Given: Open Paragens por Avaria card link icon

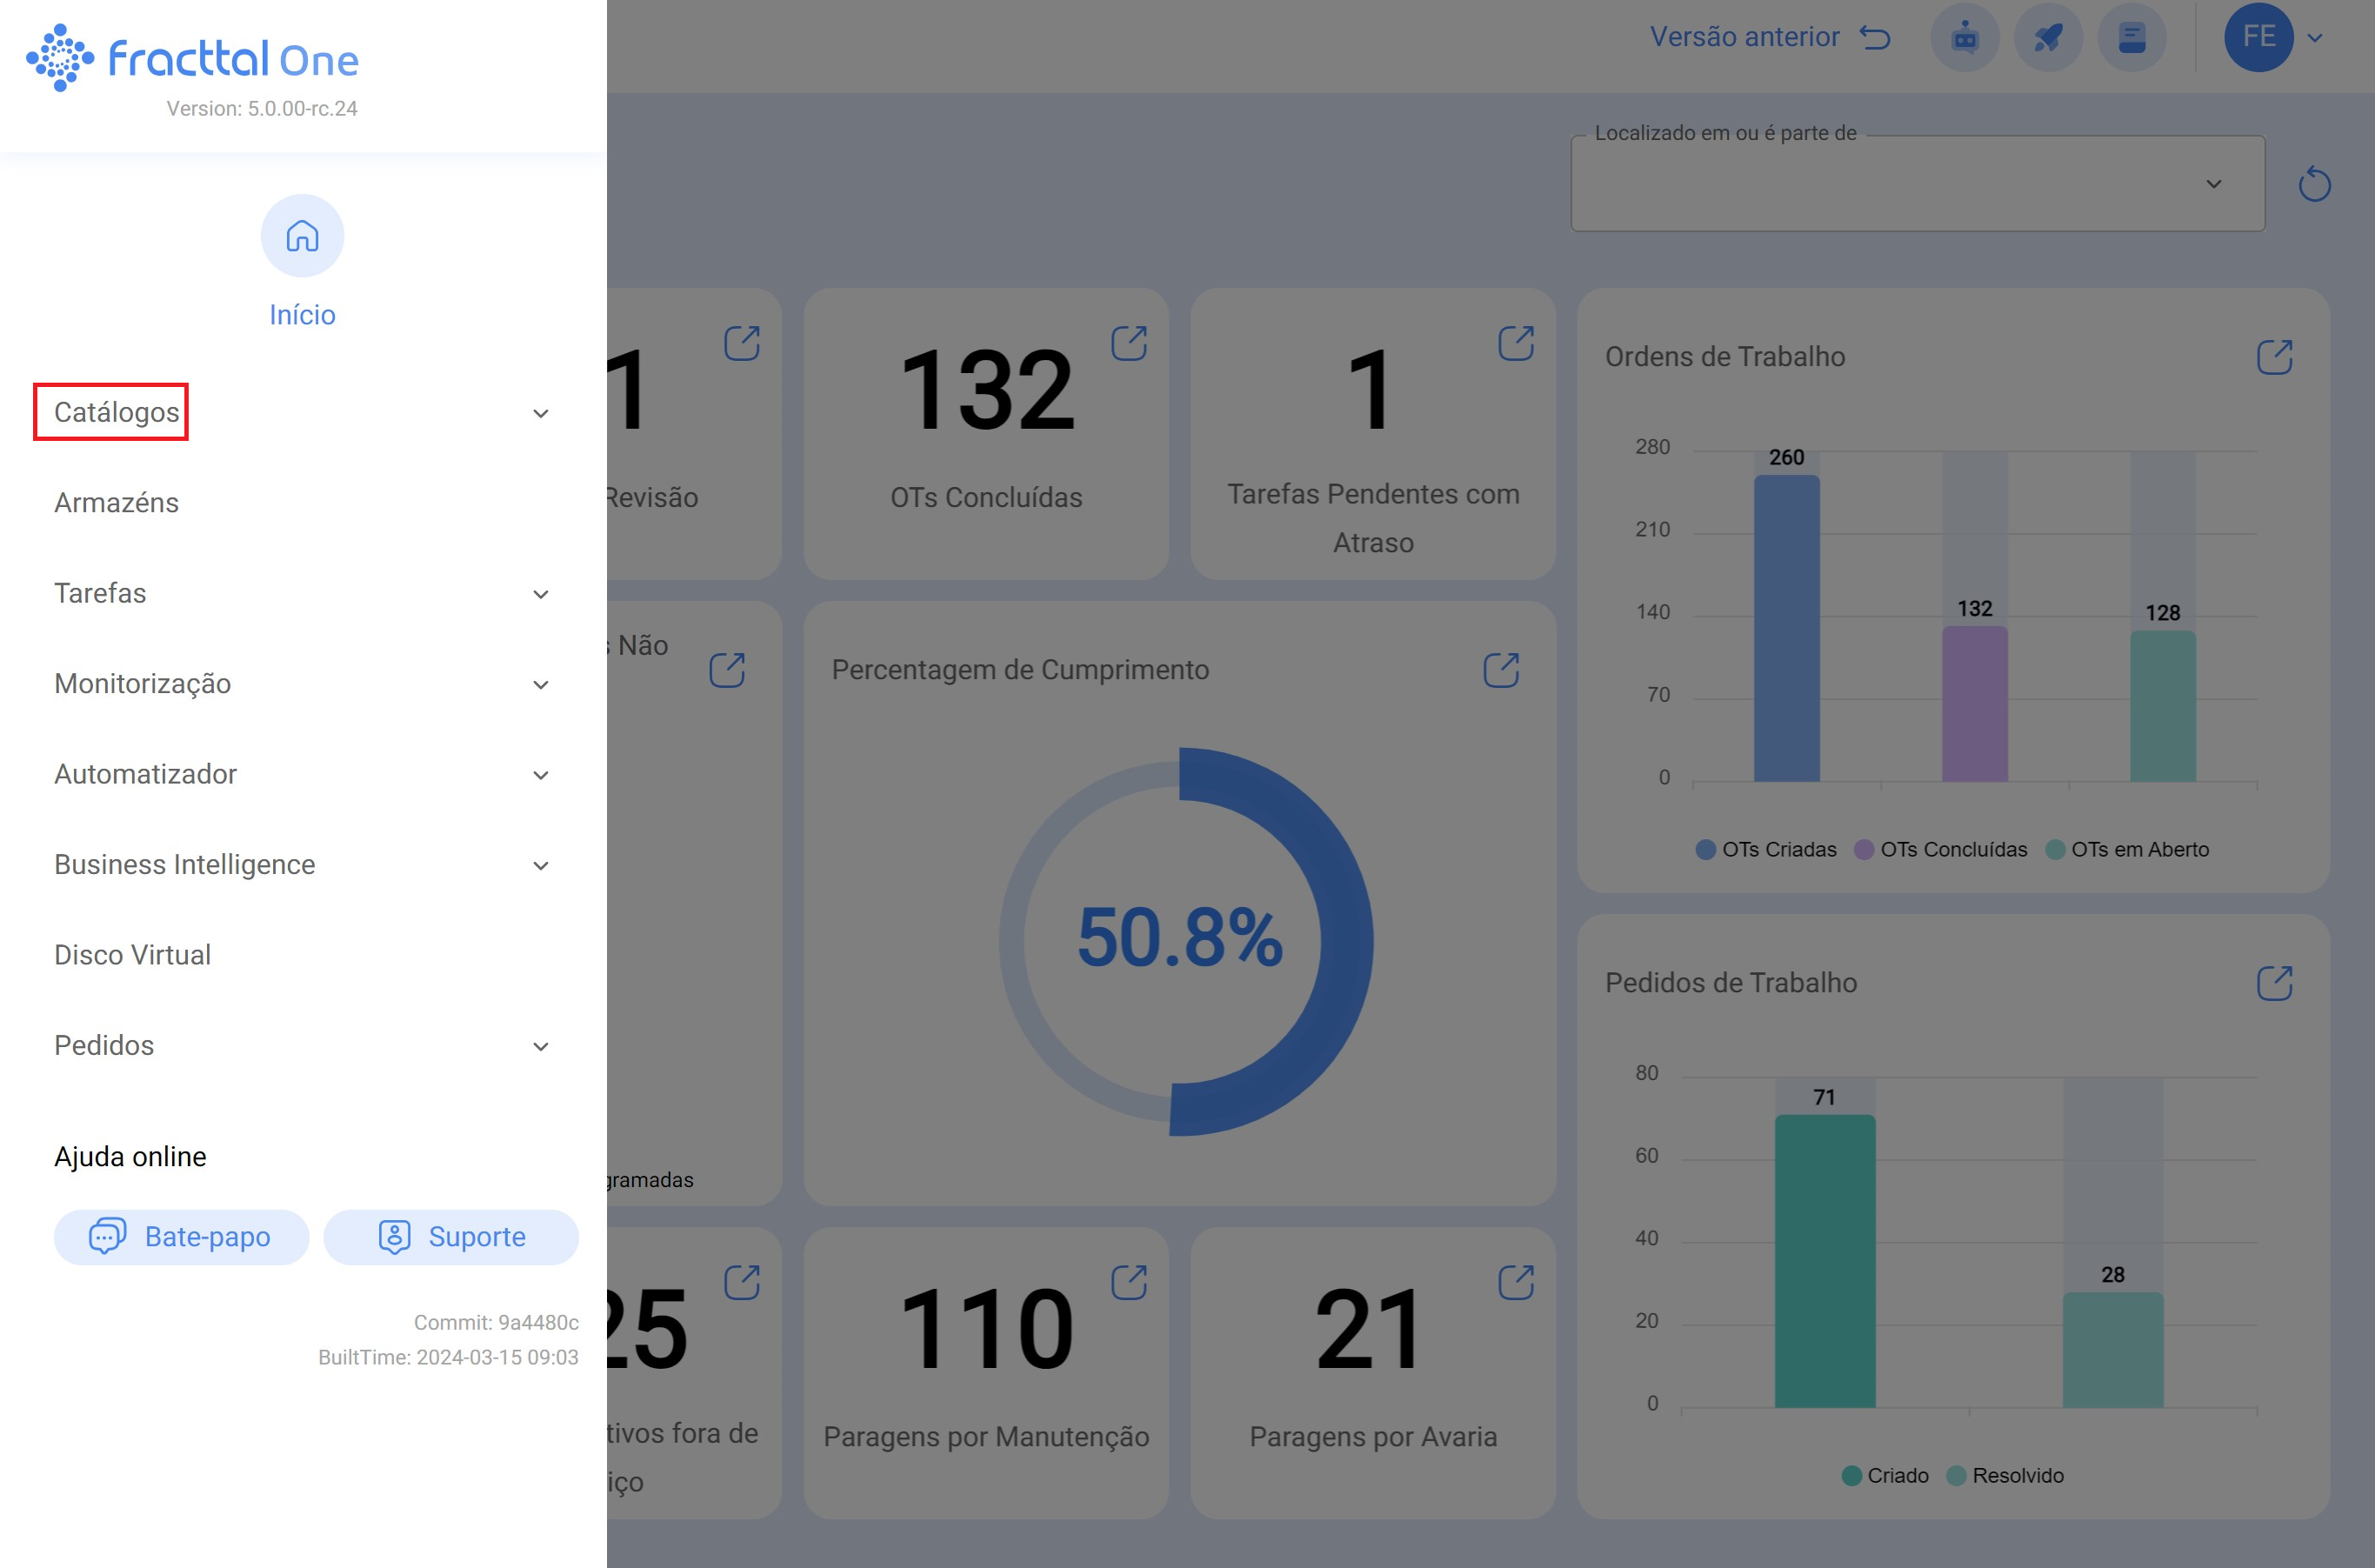Looking at the screenshot, I should [x=1515, y=1282].
